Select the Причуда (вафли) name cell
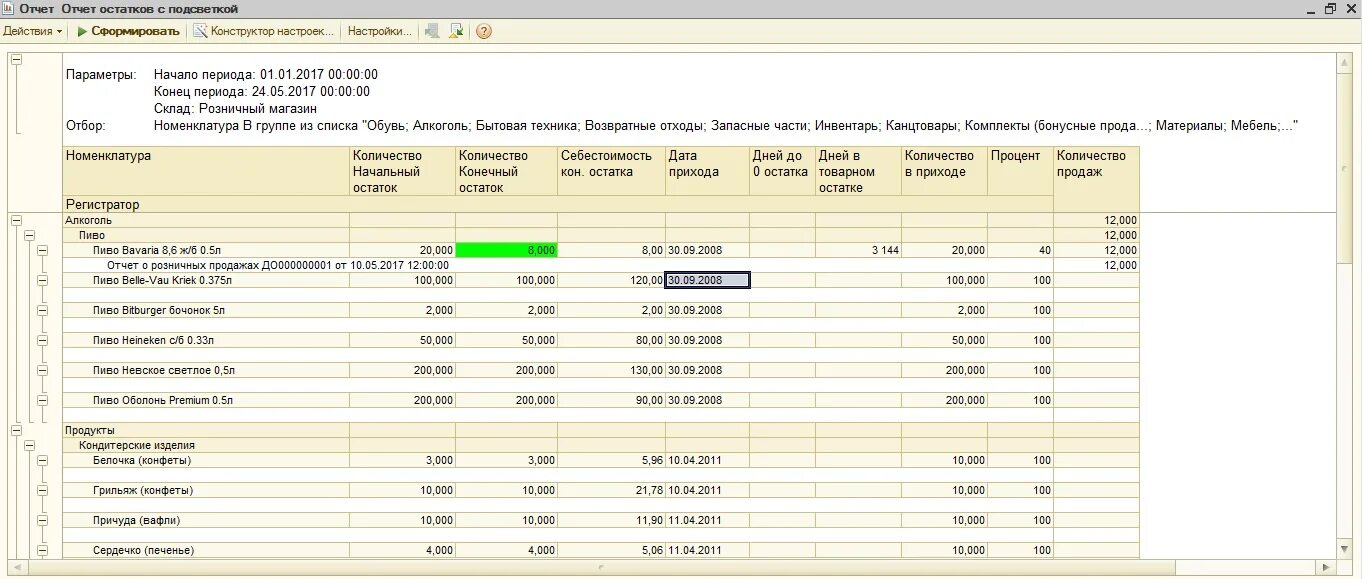This screenshot has height=579, width=1363. [206, 520]
